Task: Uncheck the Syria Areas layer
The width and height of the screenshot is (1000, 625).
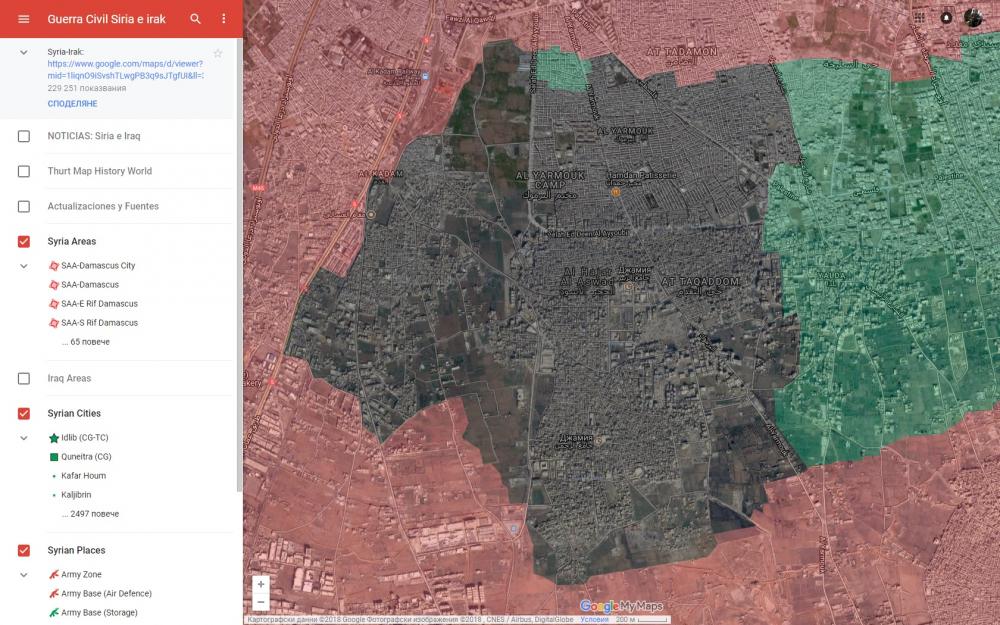Action: point(24,241)
